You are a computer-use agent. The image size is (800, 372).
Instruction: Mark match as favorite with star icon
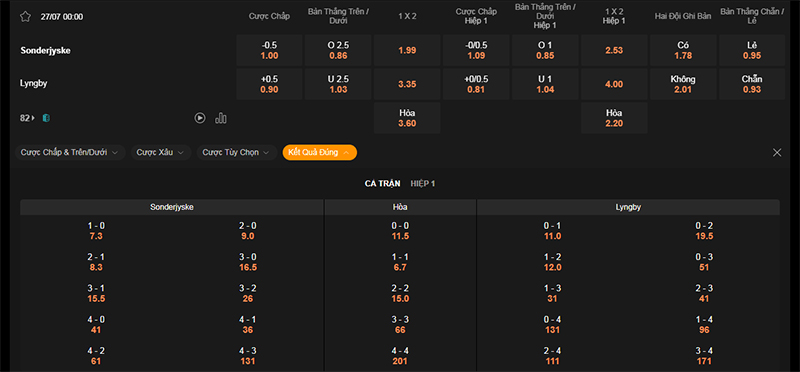(x=26, y=16)
